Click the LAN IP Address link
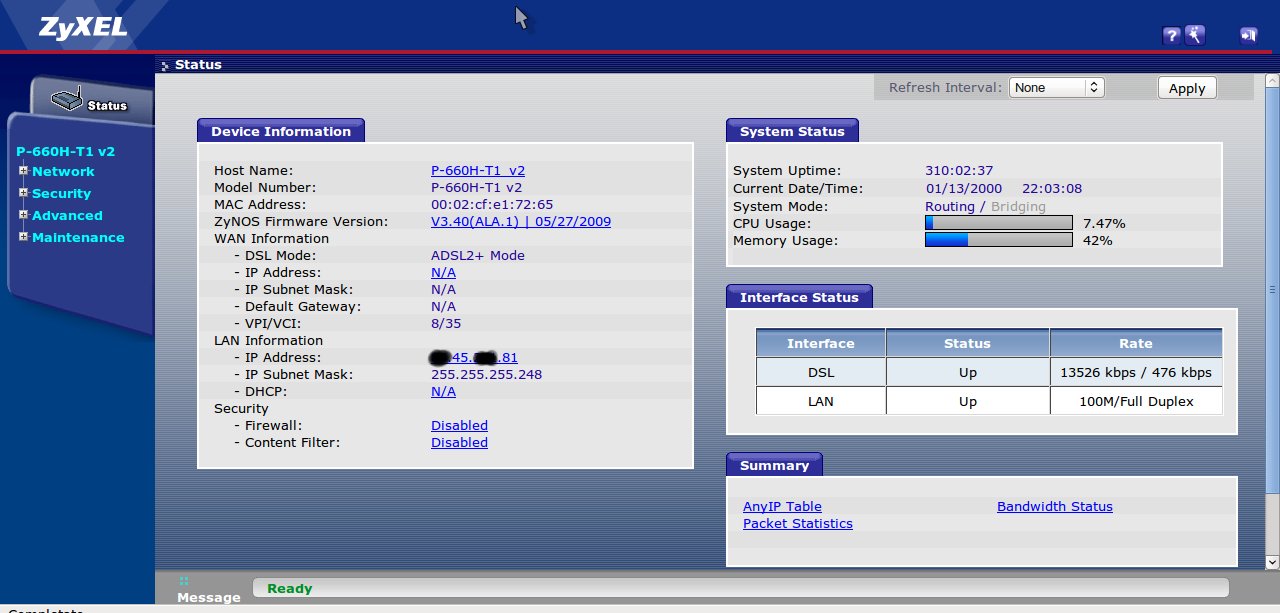The height and width of the screenshot is (613, 1280). click(x=474, y=358)
